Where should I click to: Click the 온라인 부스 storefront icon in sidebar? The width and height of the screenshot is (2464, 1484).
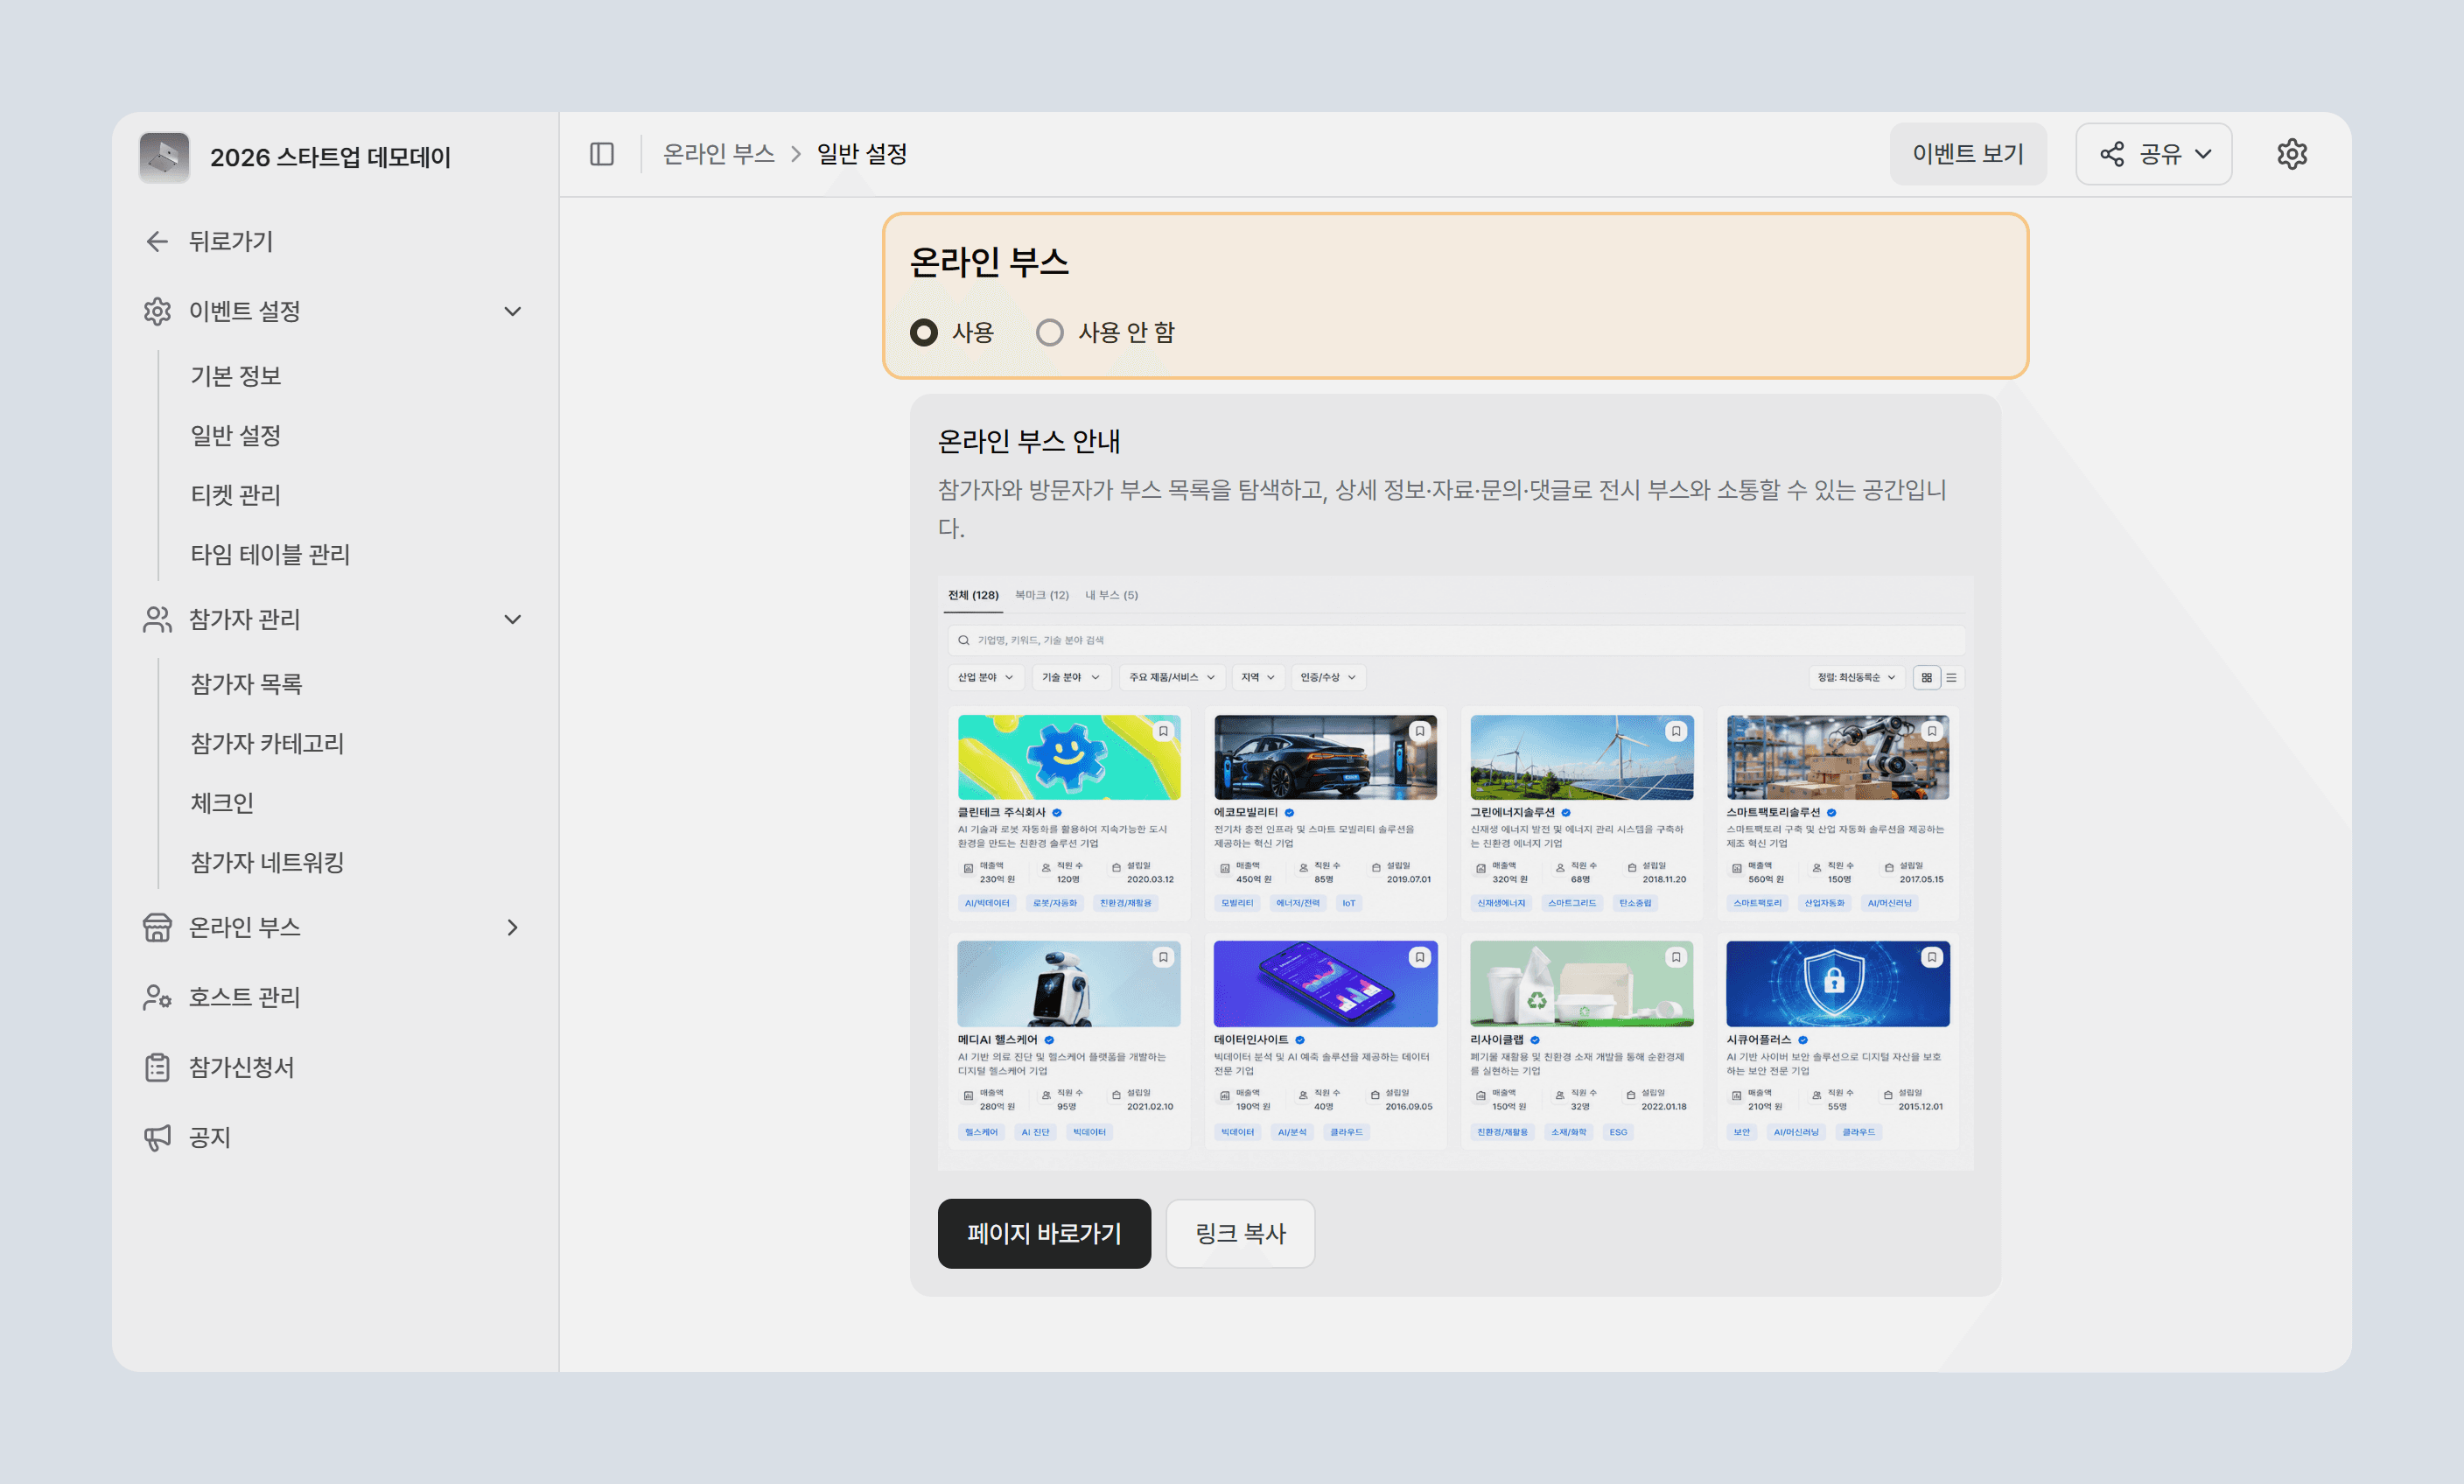click(157, 927)
